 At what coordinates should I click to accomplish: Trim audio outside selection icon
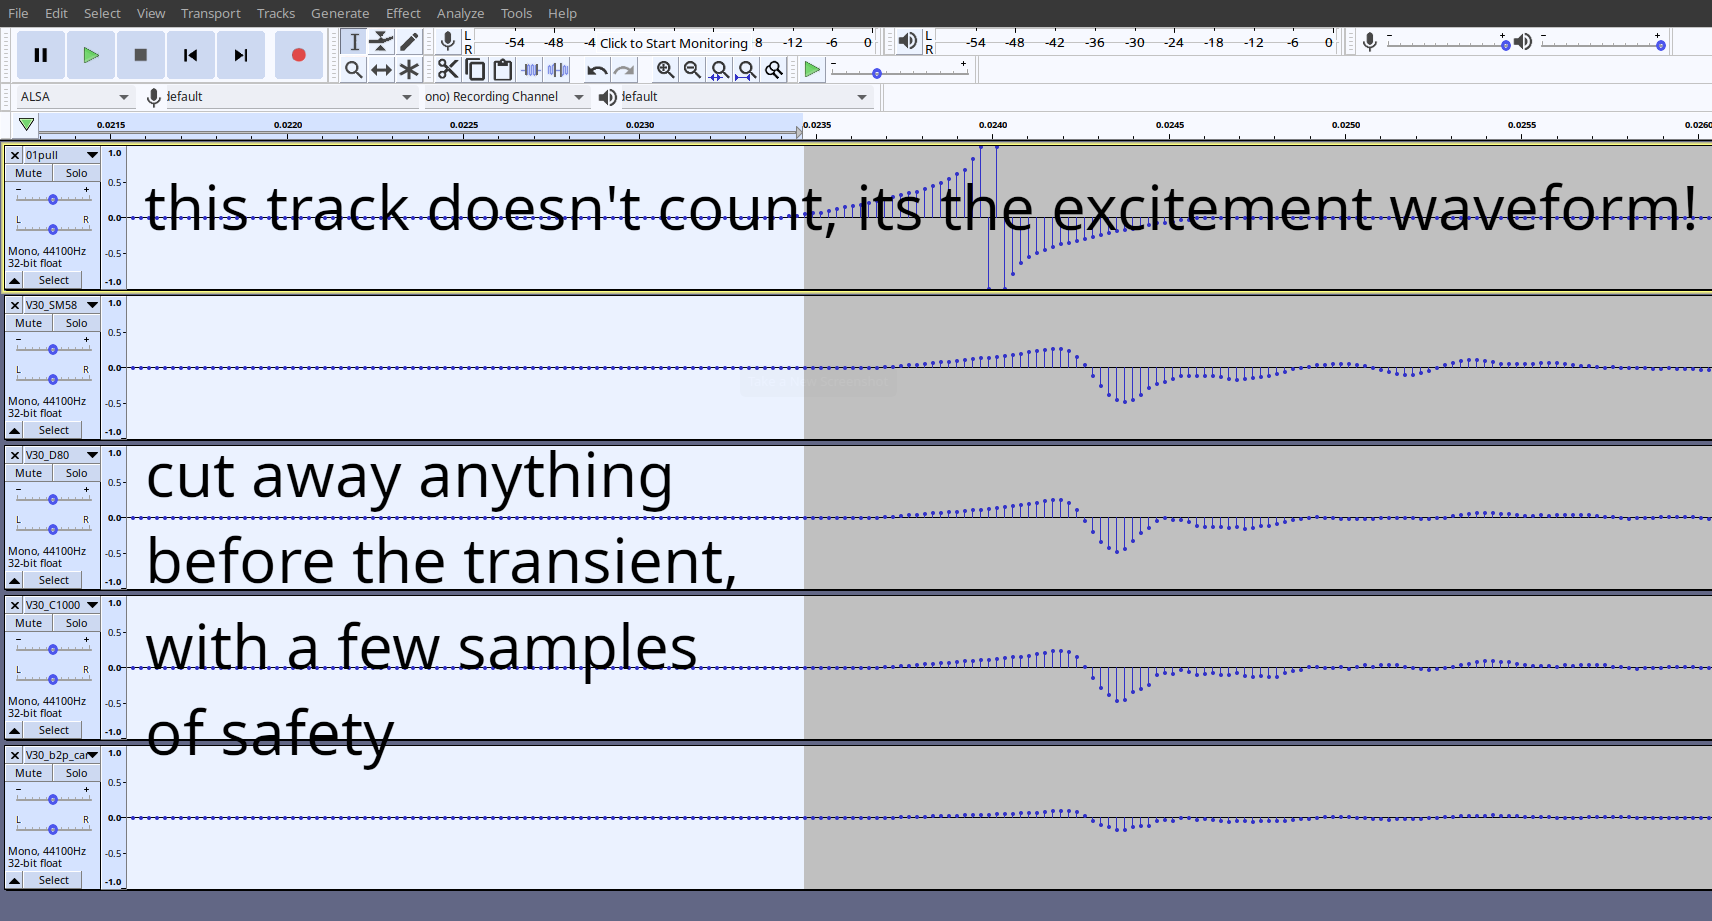point(531,69)
